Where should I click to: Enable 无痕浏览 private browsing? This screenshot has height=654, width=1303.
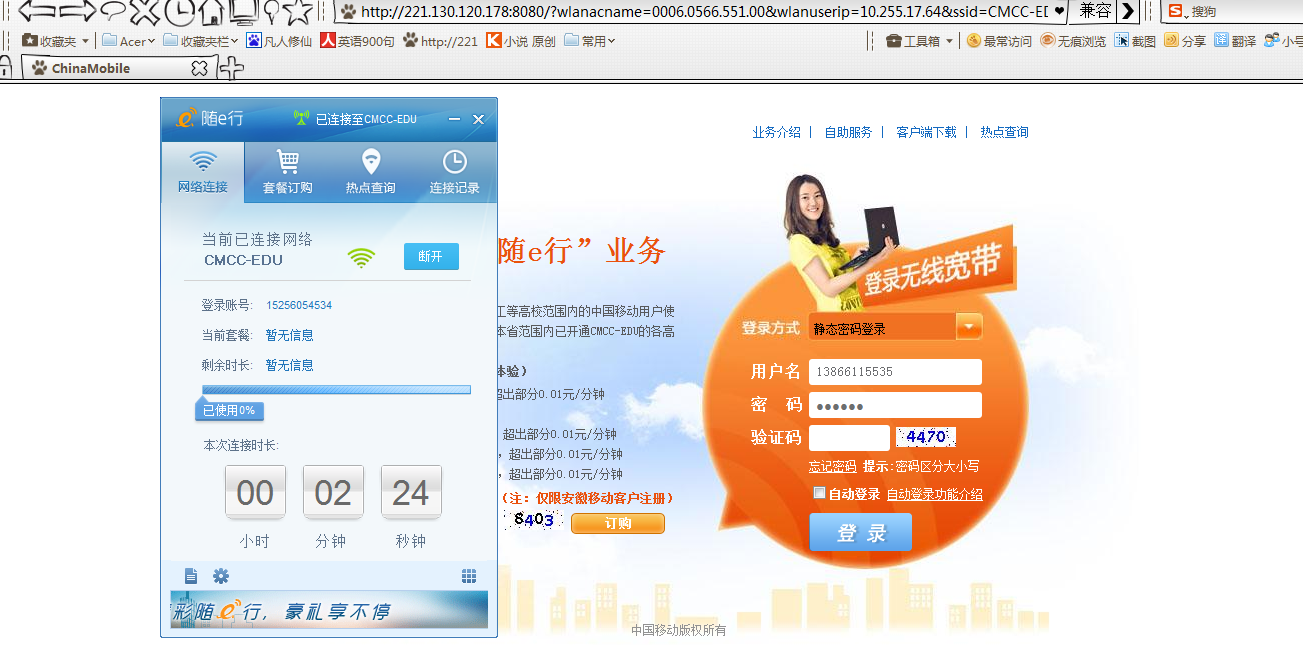point(1074,41)
